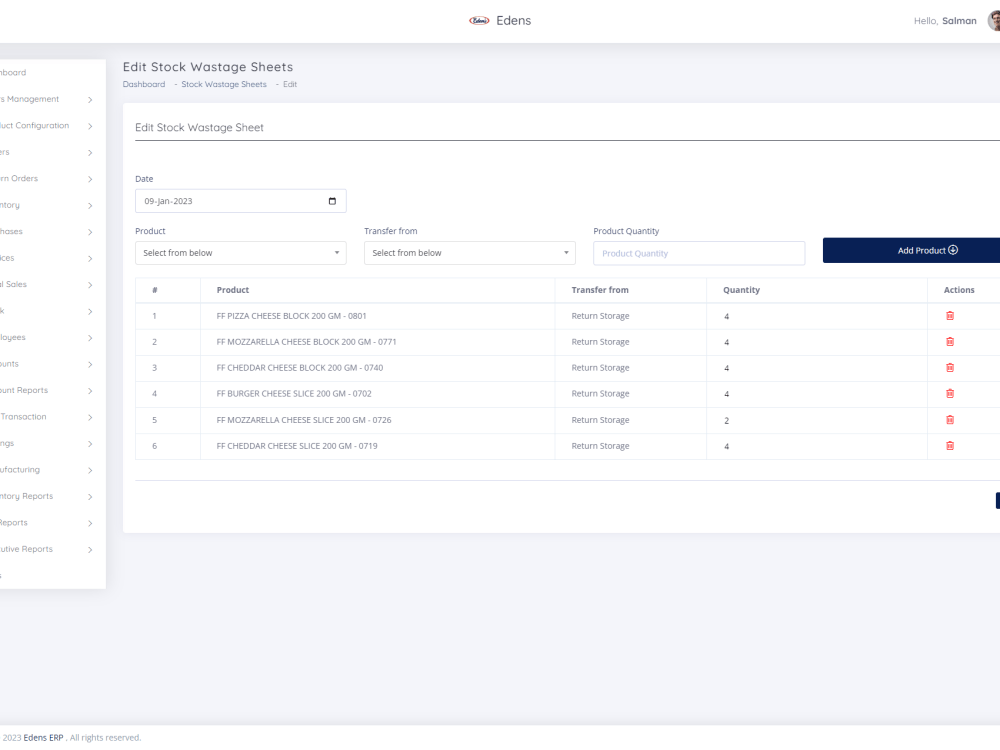Open the Management sidebar item
Viewport: 1000px width, 750px height.
(29, 99)
